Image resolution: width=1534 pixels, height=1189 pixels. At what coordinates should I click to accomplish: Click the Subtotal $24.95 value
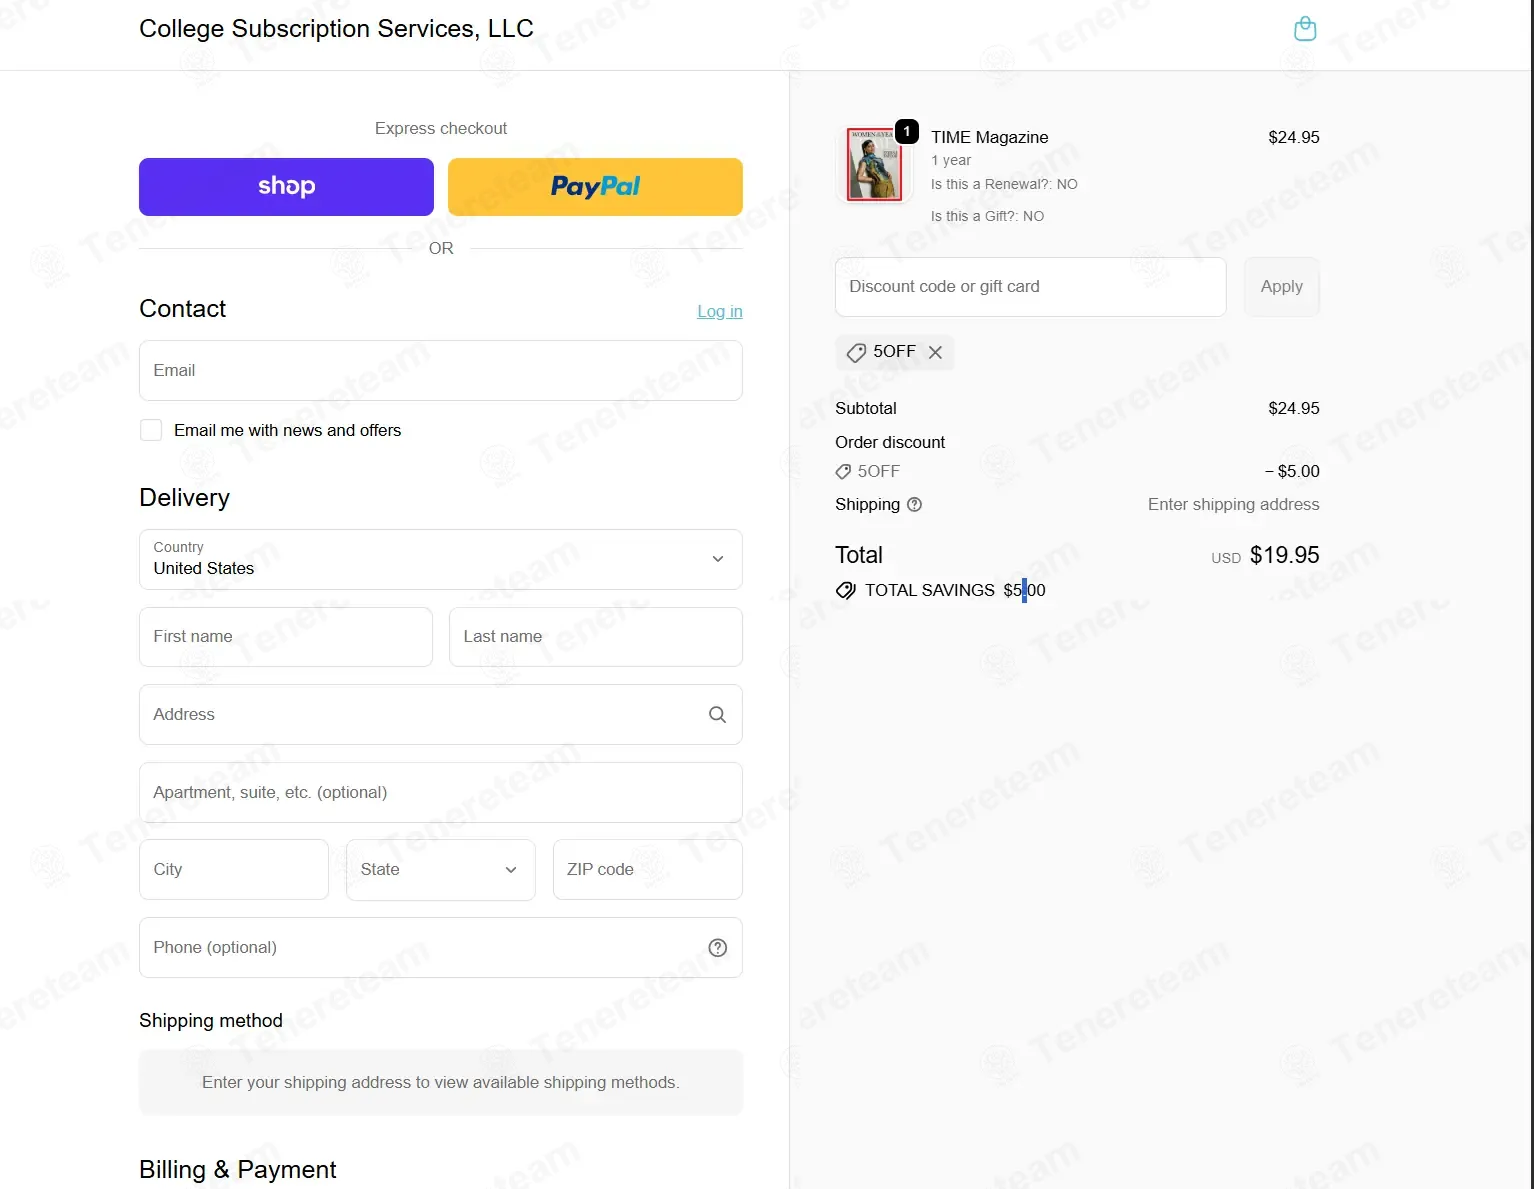1294,408
